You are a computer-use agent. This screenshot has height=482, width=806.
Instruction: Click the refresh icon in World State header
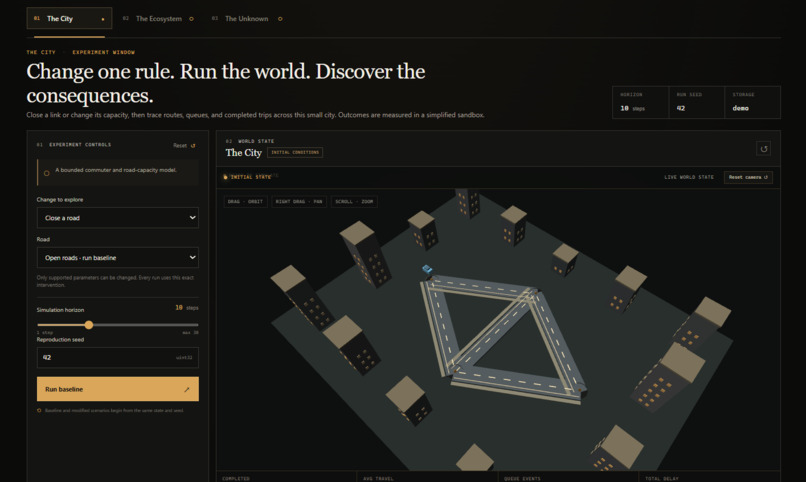point(763,149)
